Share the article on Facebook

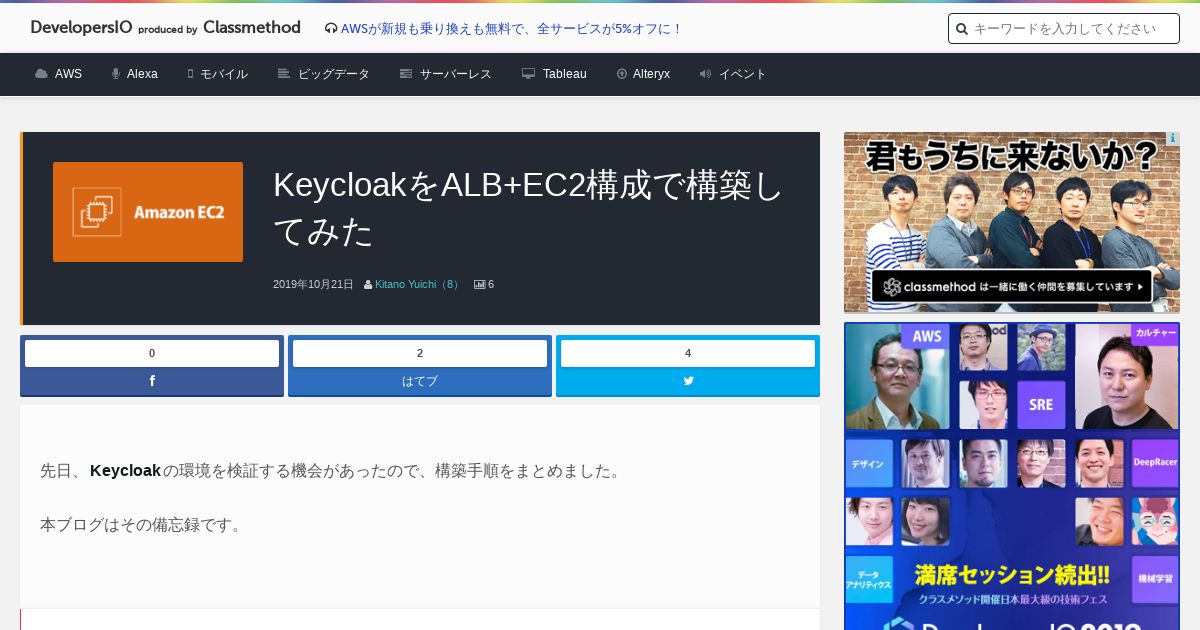pyautogui.click(x=152, y=381)
